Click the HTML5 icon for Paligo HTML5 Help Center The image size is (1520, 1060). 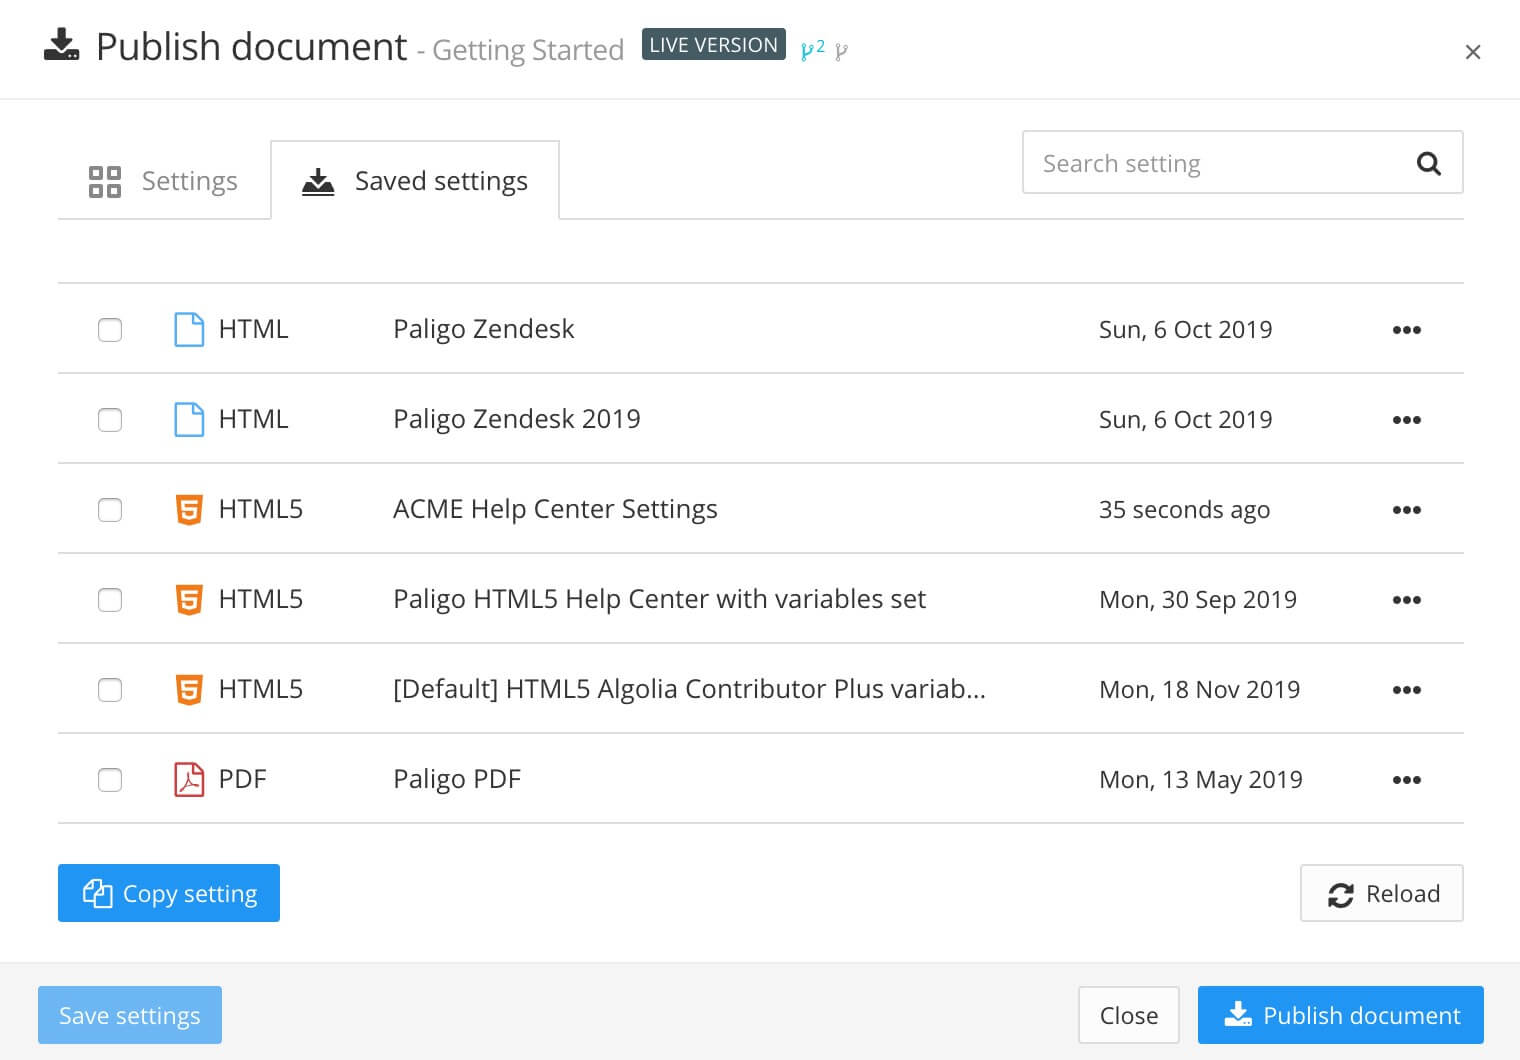(x=188, y=599)
